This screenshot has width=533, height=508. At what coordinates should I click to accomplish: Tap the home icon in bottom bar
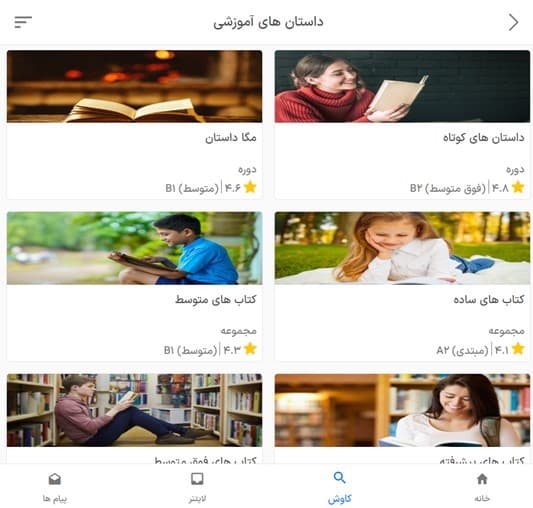click(482, 479)
